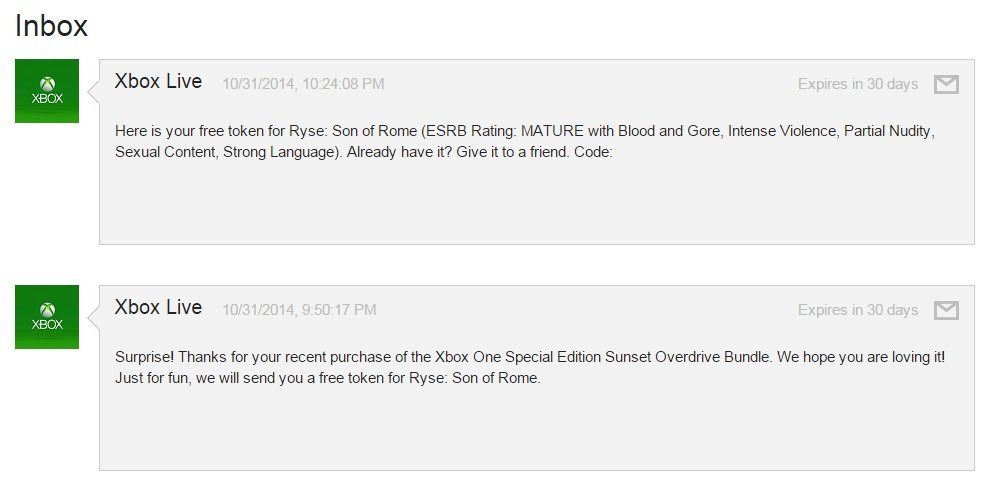Click the Inbox heading

51,27
